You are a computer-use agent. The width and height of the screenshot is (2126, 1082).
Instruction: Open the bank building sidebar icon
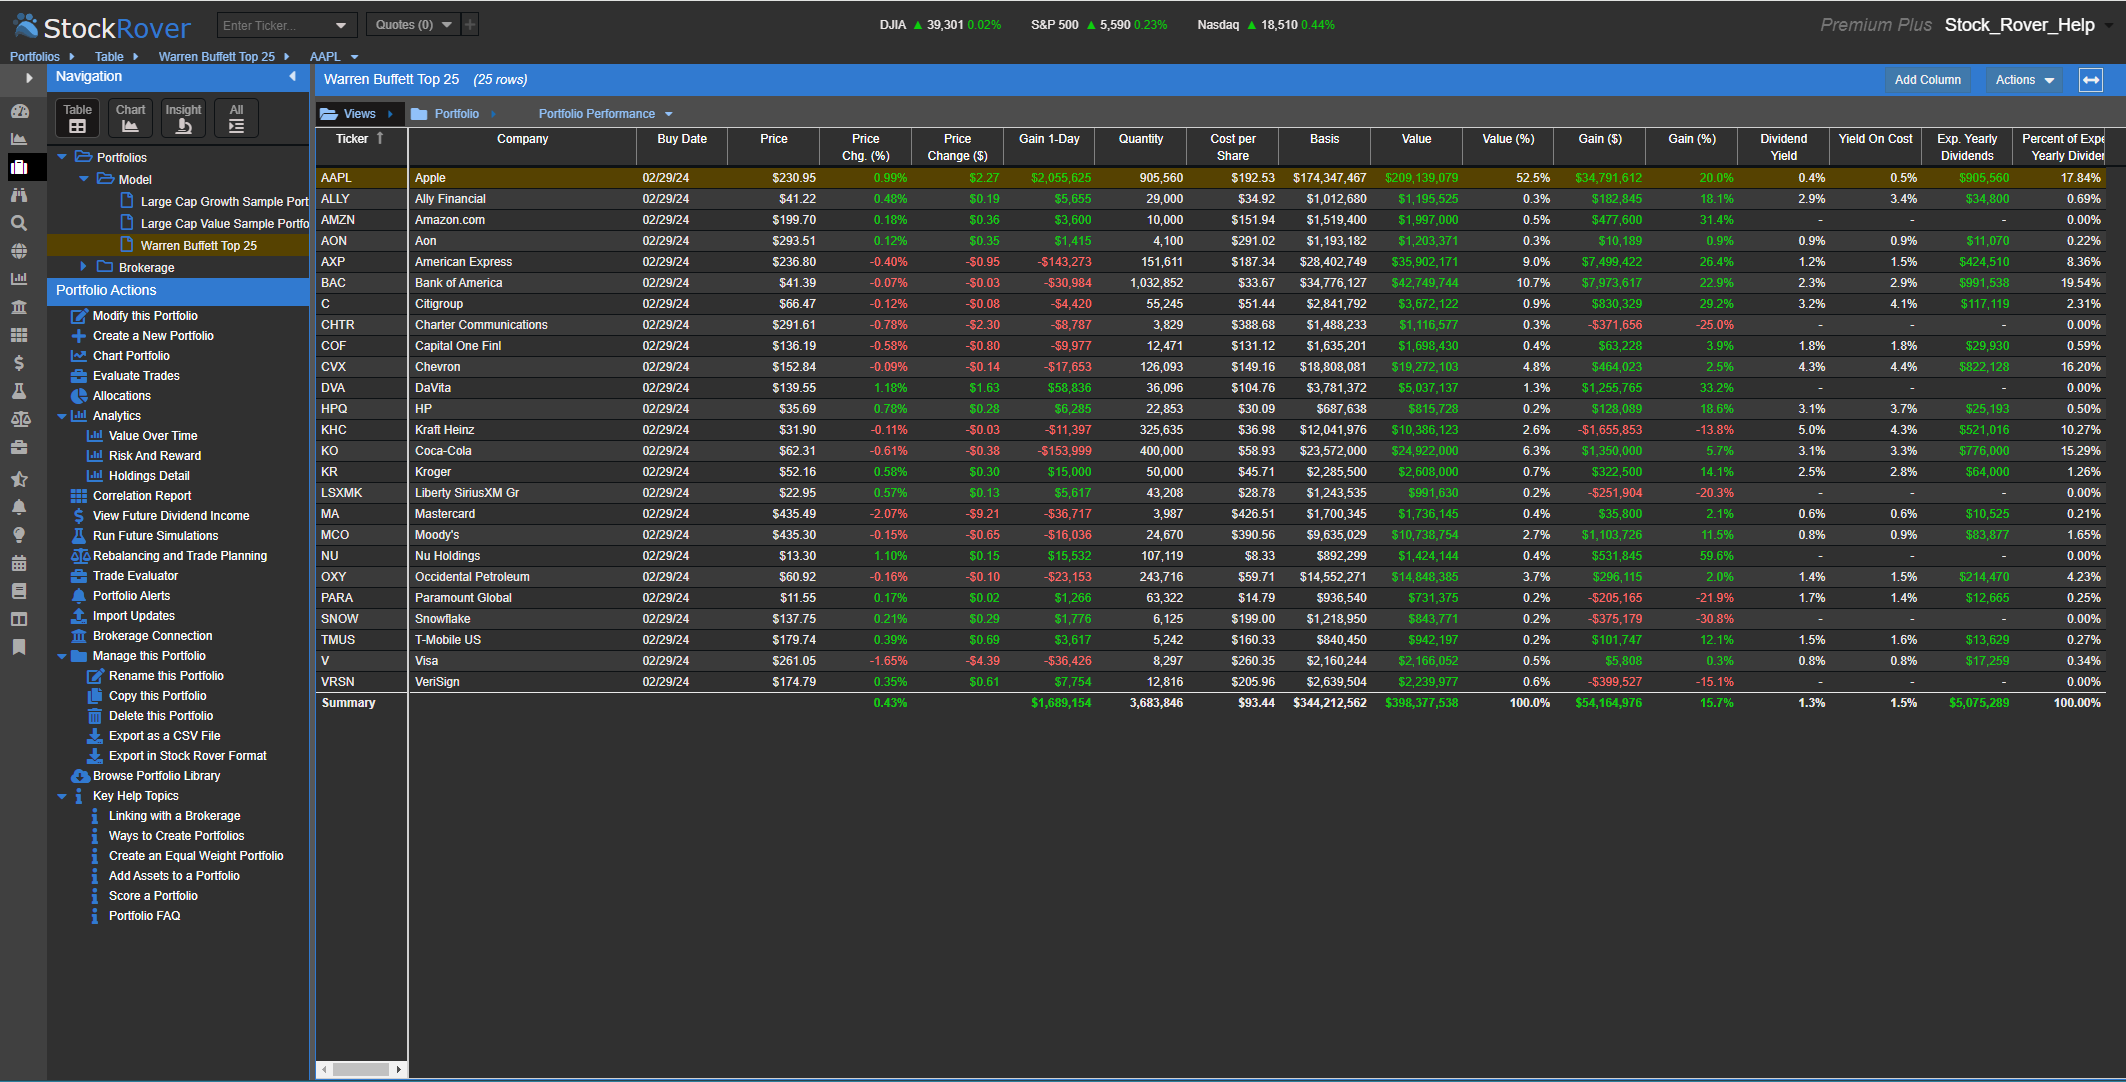pyautogui.click(x=19, y=307)
